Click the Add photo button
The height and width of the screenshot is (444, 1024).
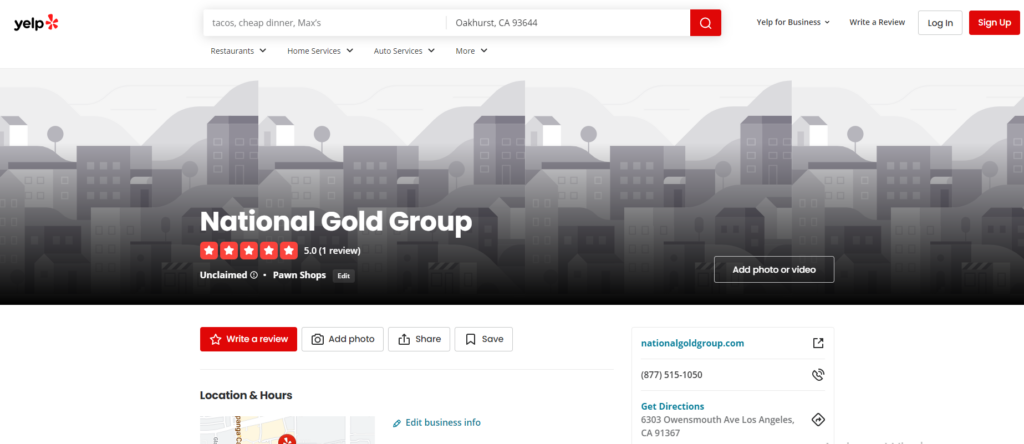point(342,340)
